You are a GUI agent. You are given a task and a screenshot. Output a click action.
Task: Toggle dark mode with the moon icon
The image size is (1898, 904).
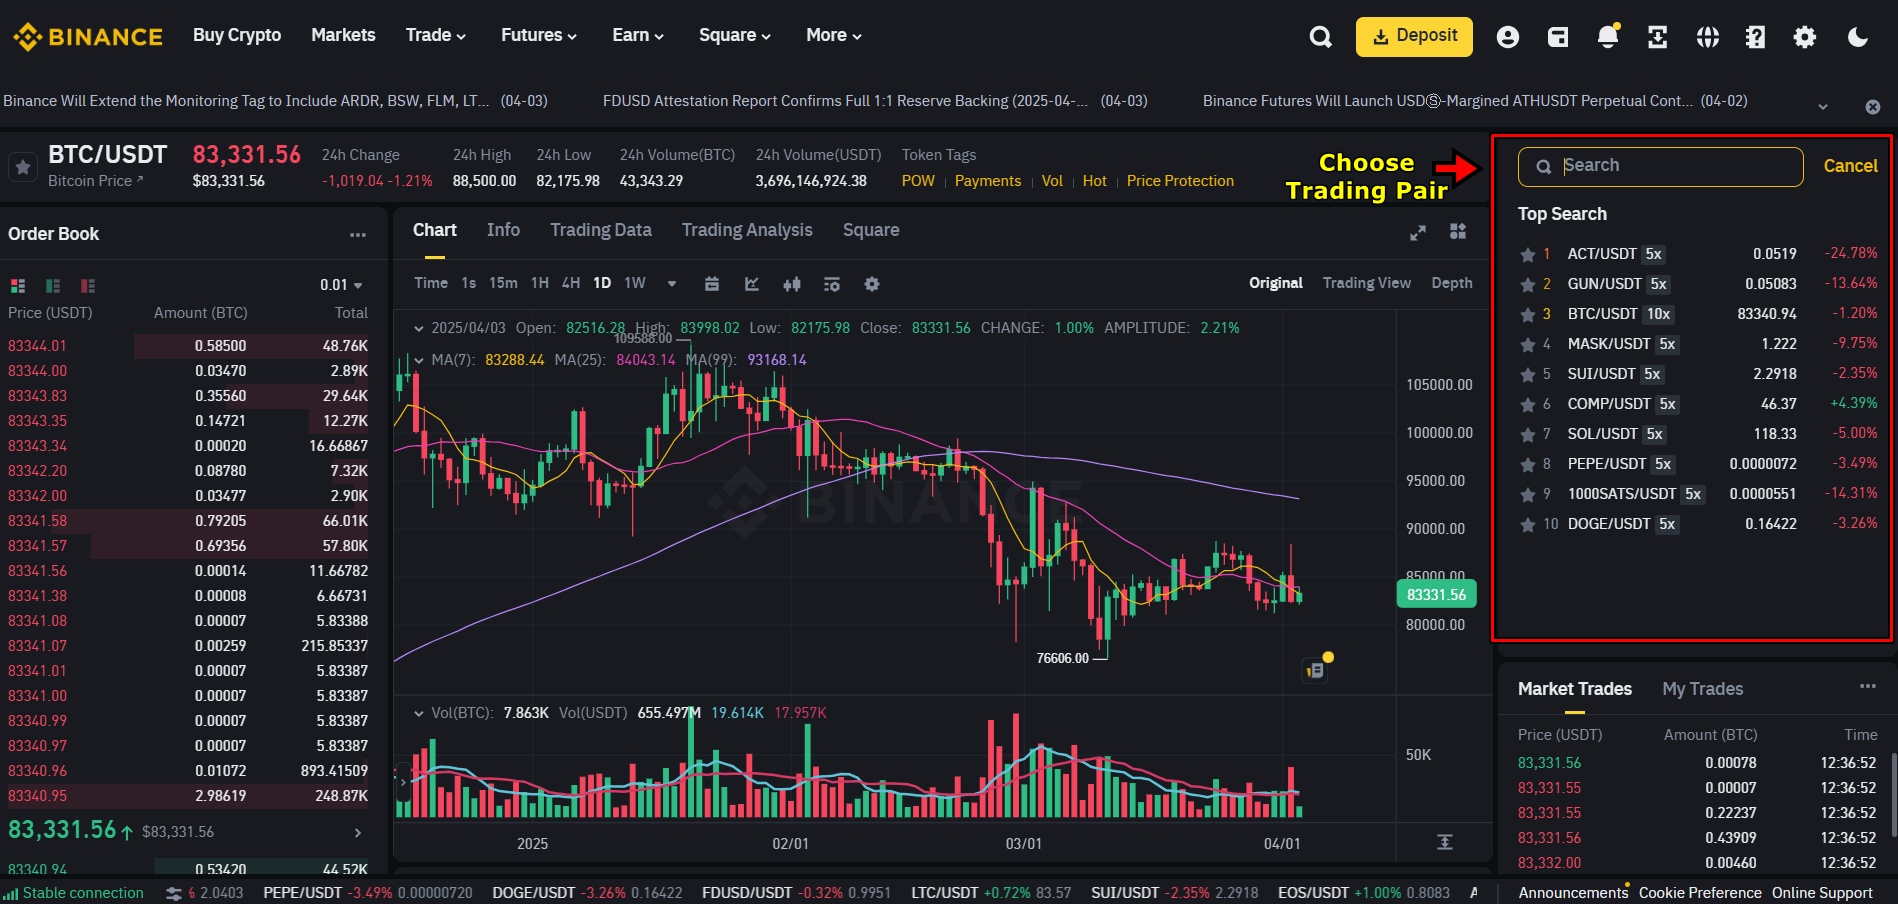tap(1858, 36)
